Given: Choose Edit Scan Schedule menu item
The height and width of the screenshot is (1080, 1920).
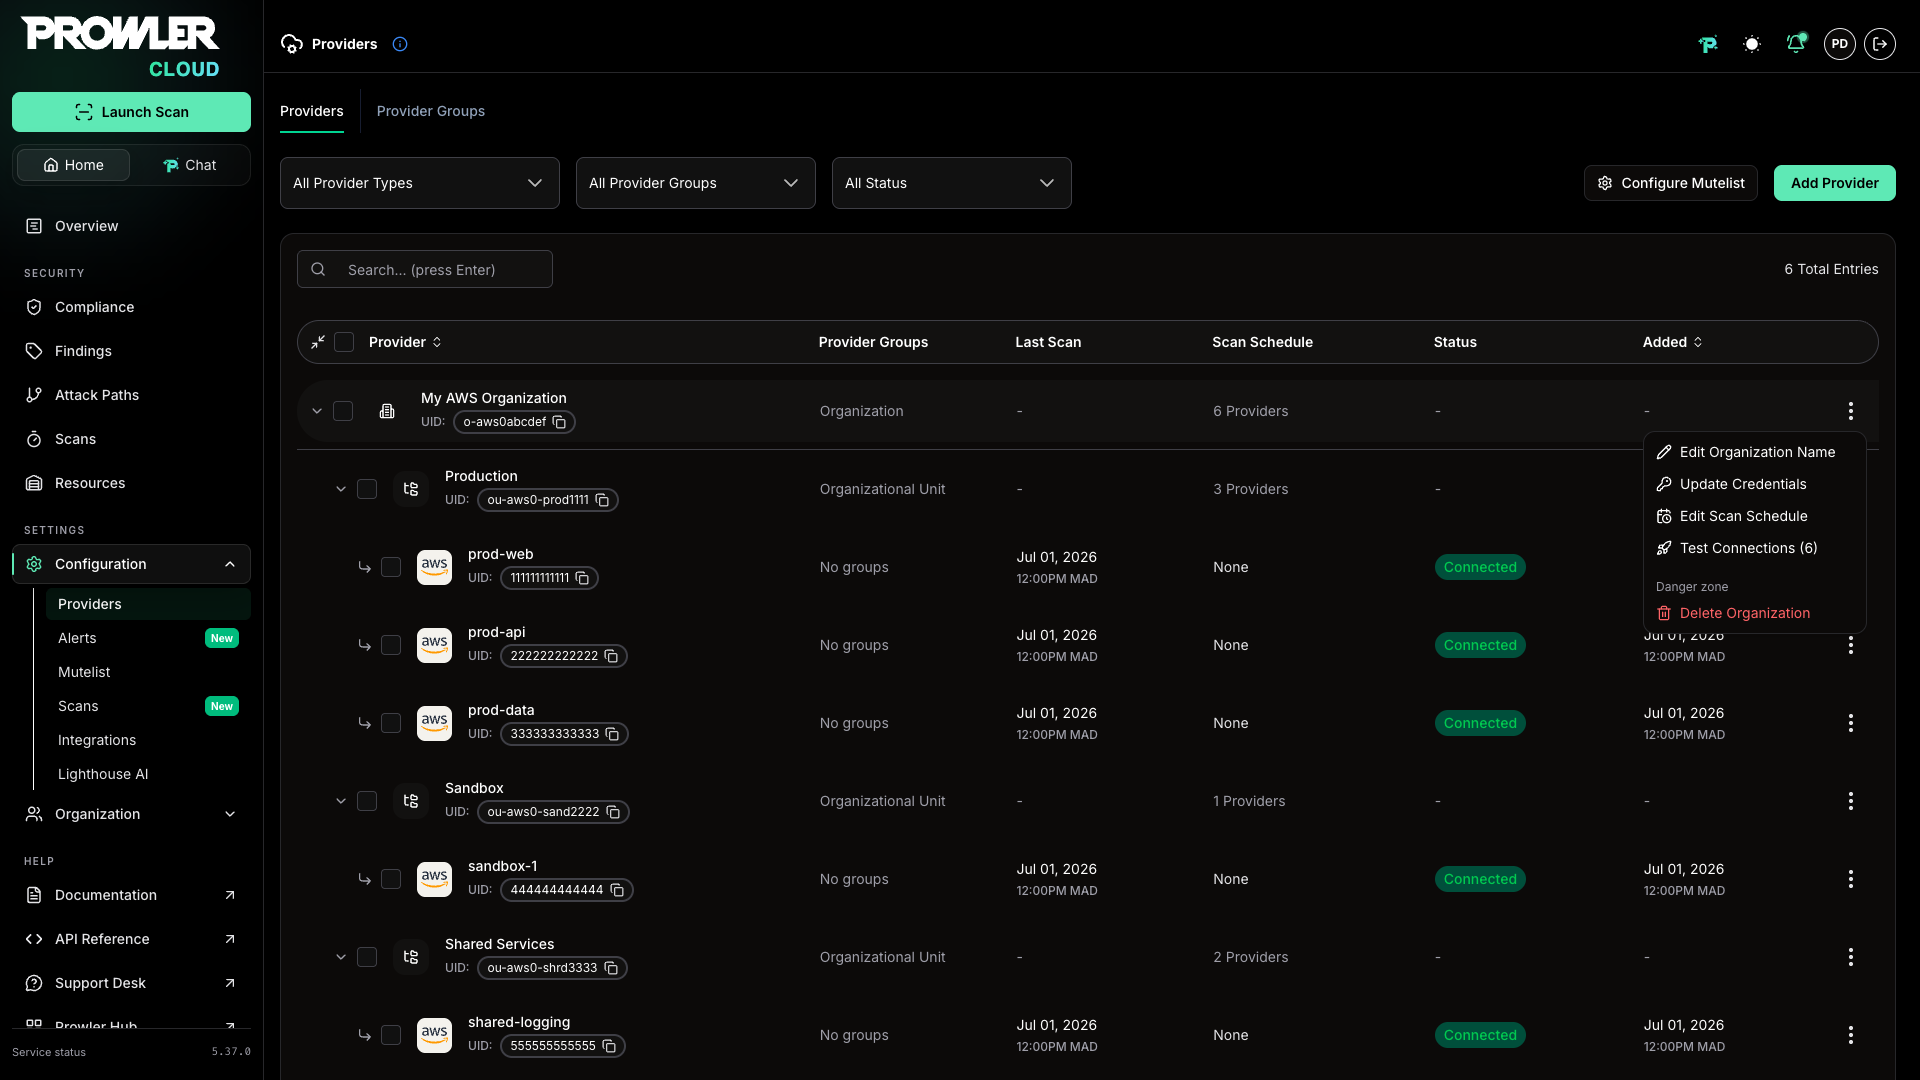Looking at the screenshot, I should [x=1755, y=516].
